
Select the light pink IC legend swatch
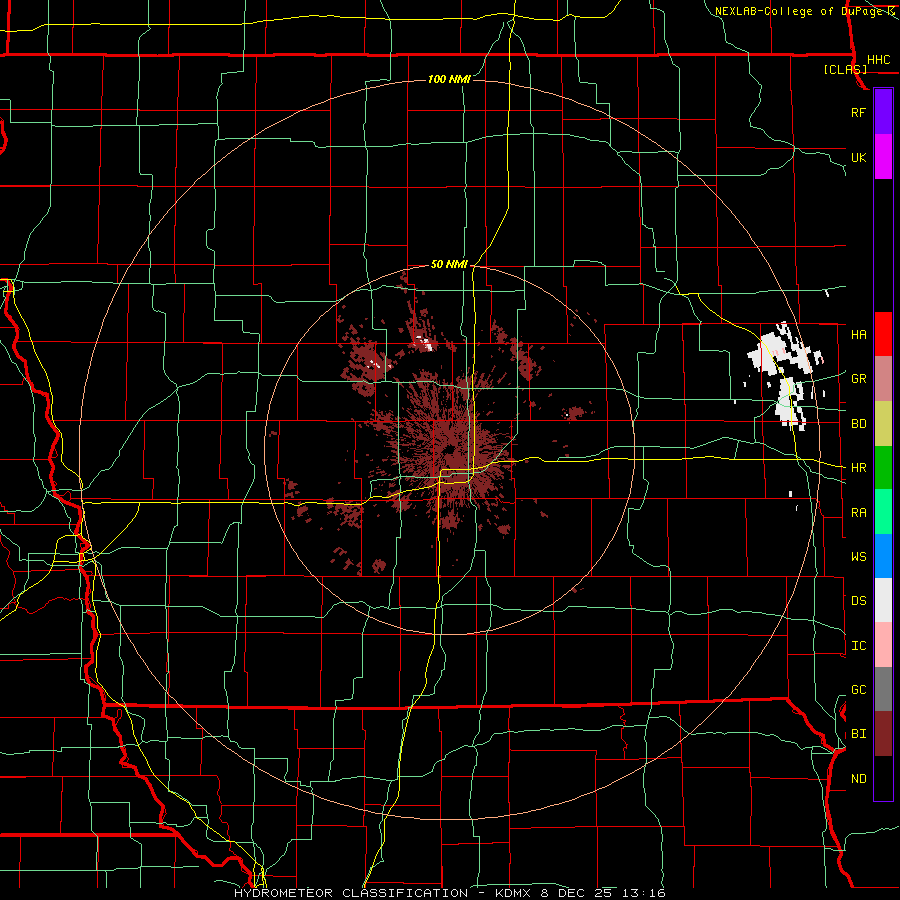(x=883, y=645)
